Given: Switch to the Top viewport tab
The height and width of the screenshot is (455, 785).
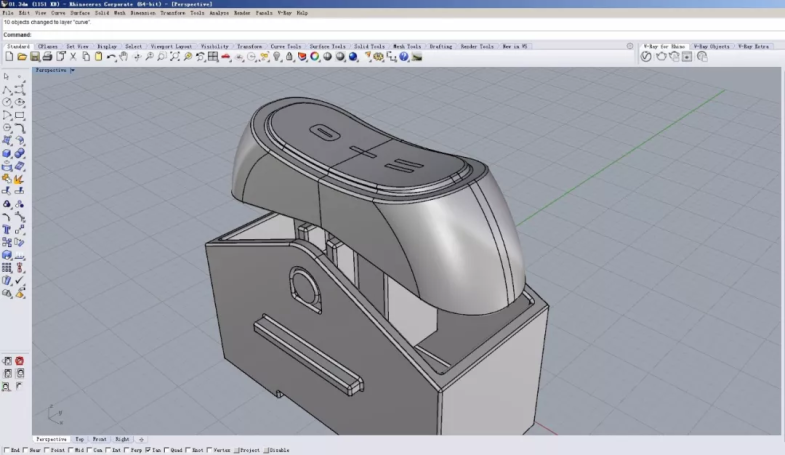Looking at the screenshot, I should tap(80, 439).
